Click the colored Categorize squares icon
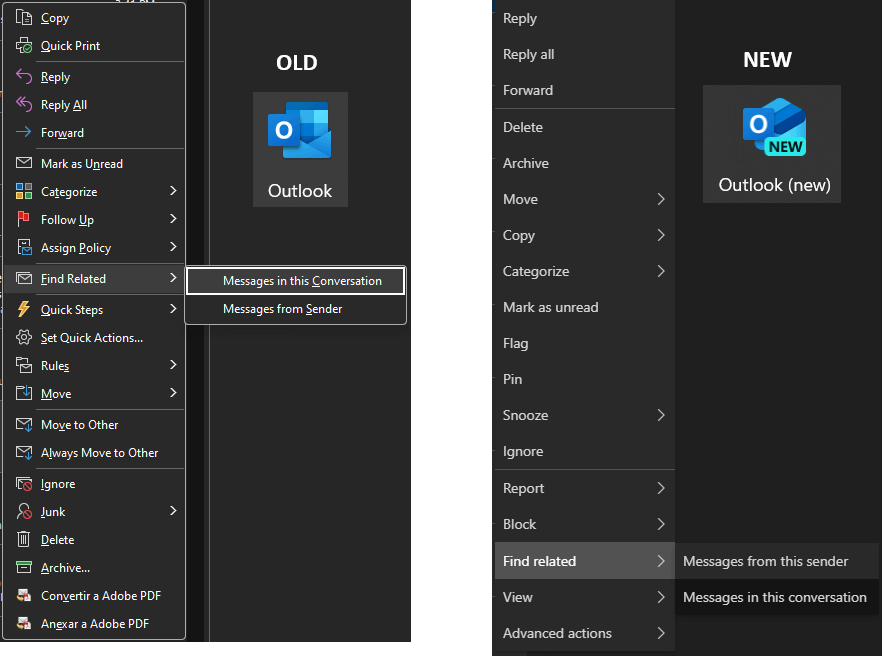The height and width of the screenshot is (656, 882). pyautogui.click(x=24, y=191)
